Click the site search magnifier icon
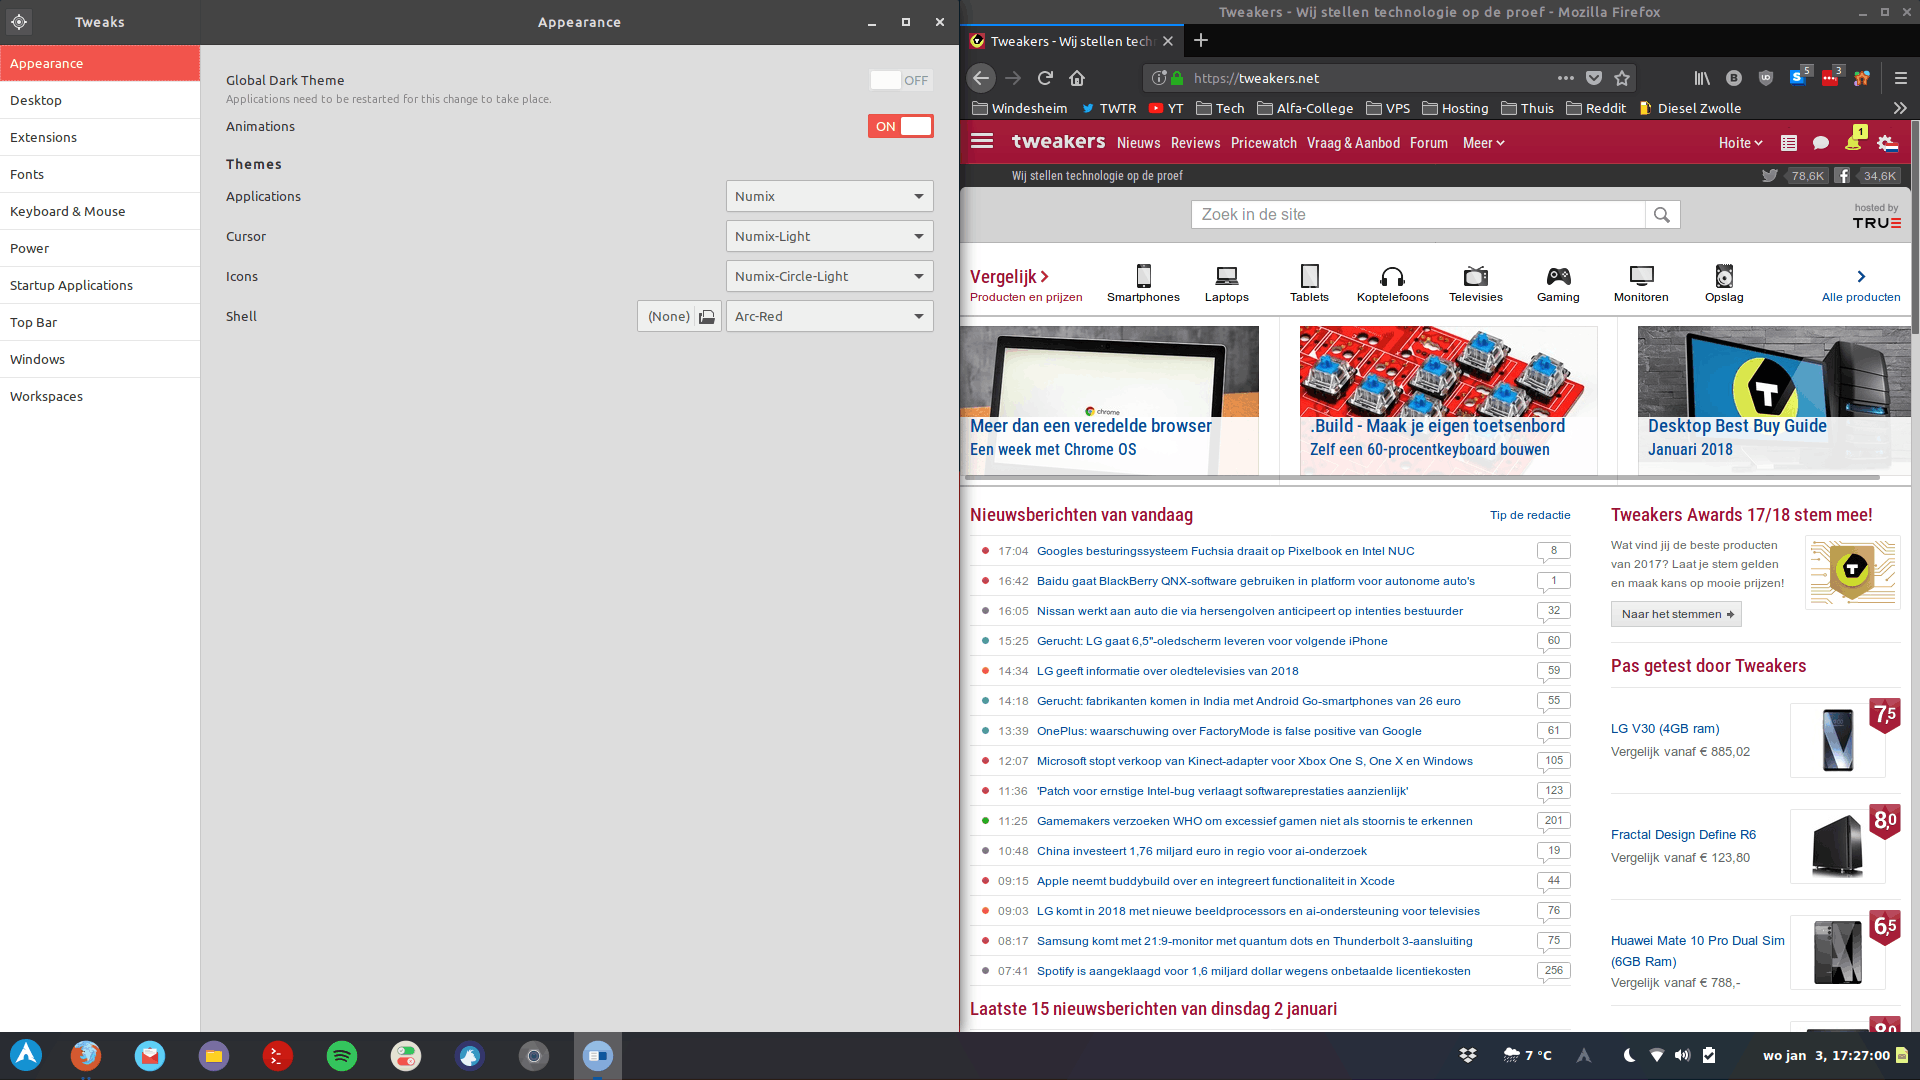The height and width of the screenshot is (1080, 1920). (1662, 215)
